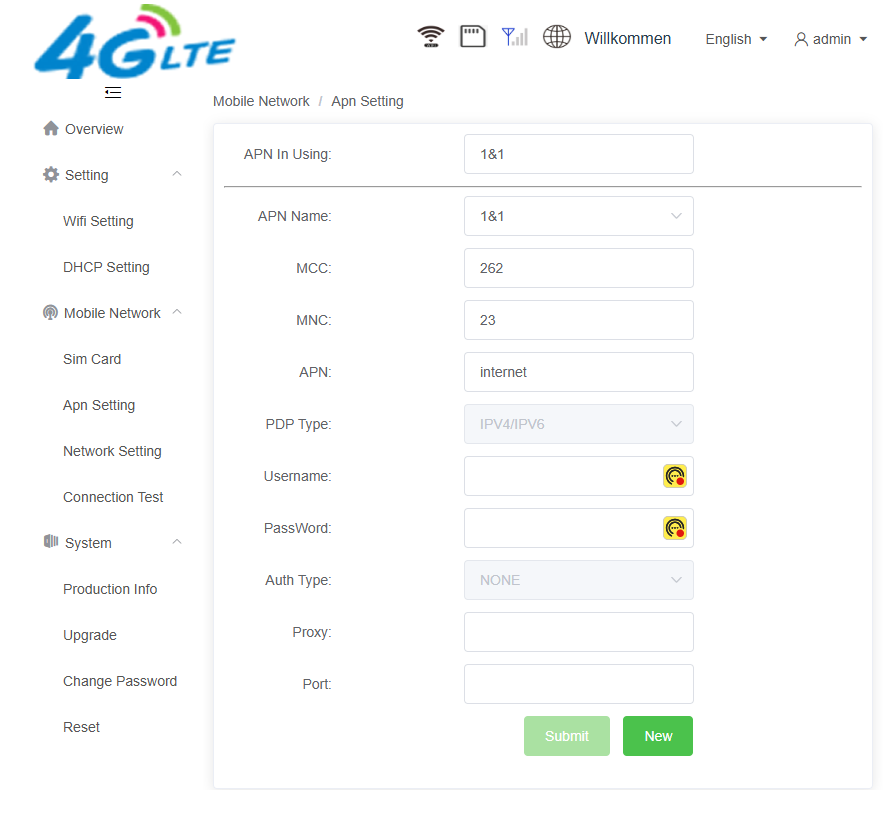Screen dimensions: 890x838
Task: Click the New button
Action: tap(658, 736)
